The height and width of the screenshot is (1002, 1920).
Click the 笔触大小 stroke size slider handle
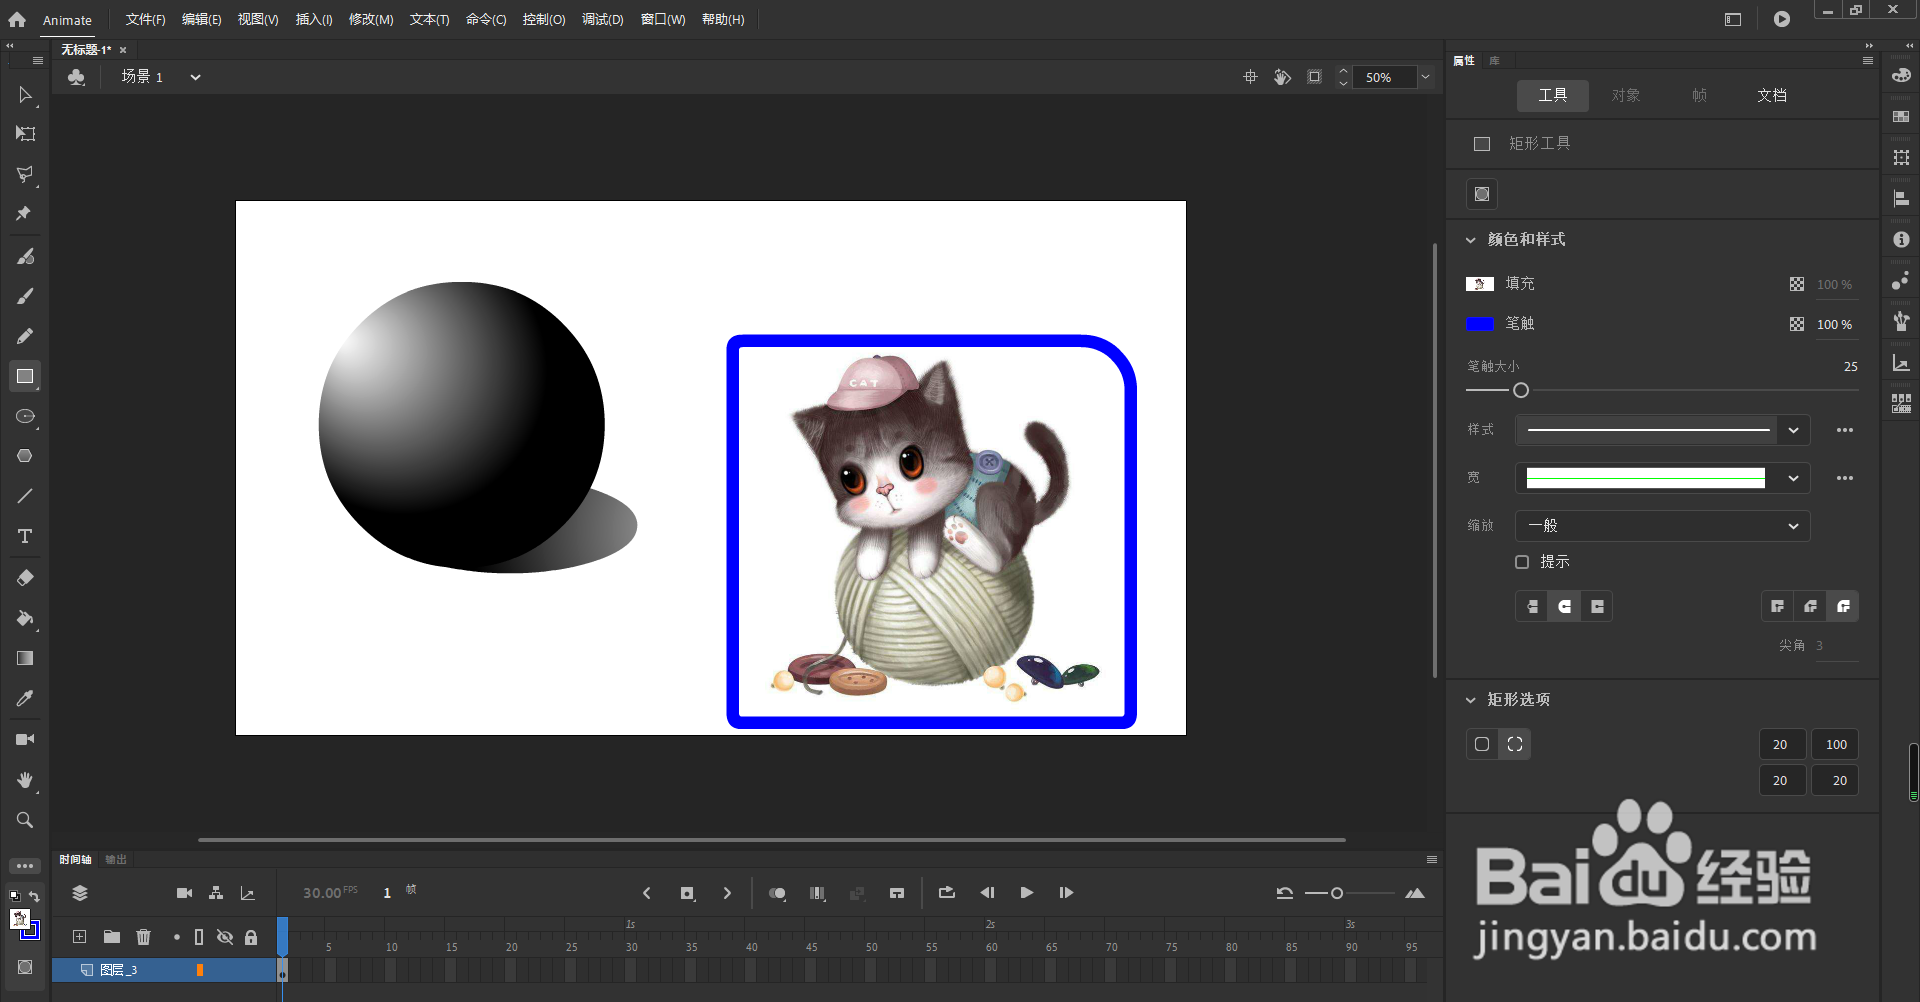pos(1521,390)
